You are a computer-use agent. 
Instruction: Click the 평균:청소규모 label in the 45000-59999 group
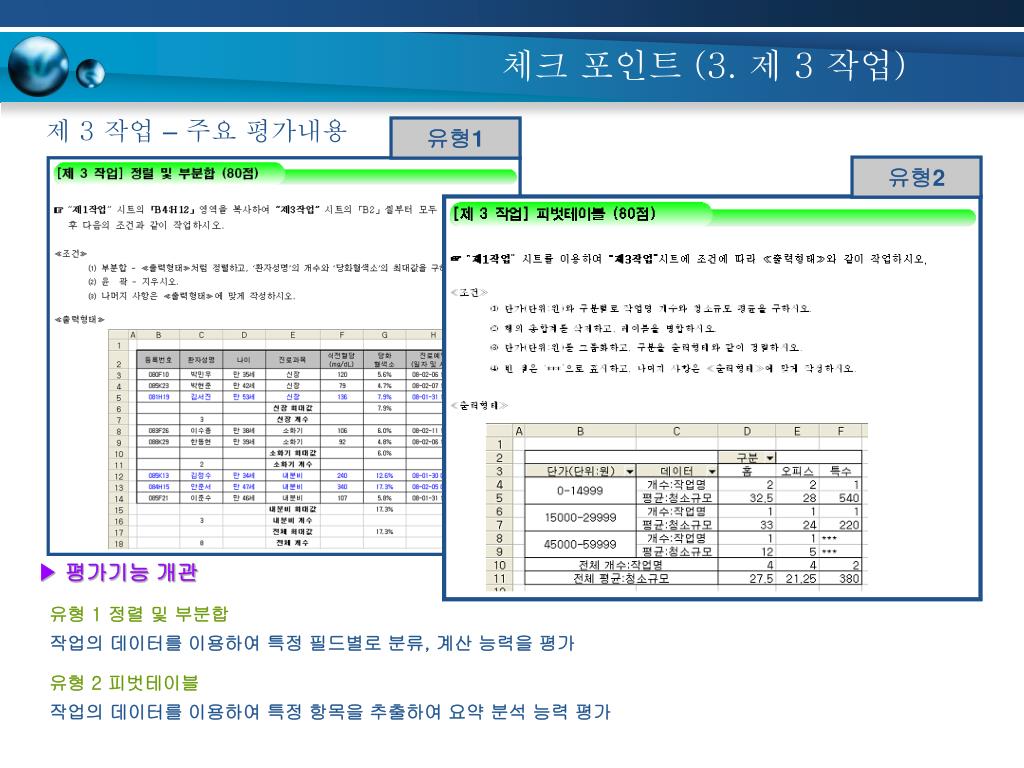[677, 551]
